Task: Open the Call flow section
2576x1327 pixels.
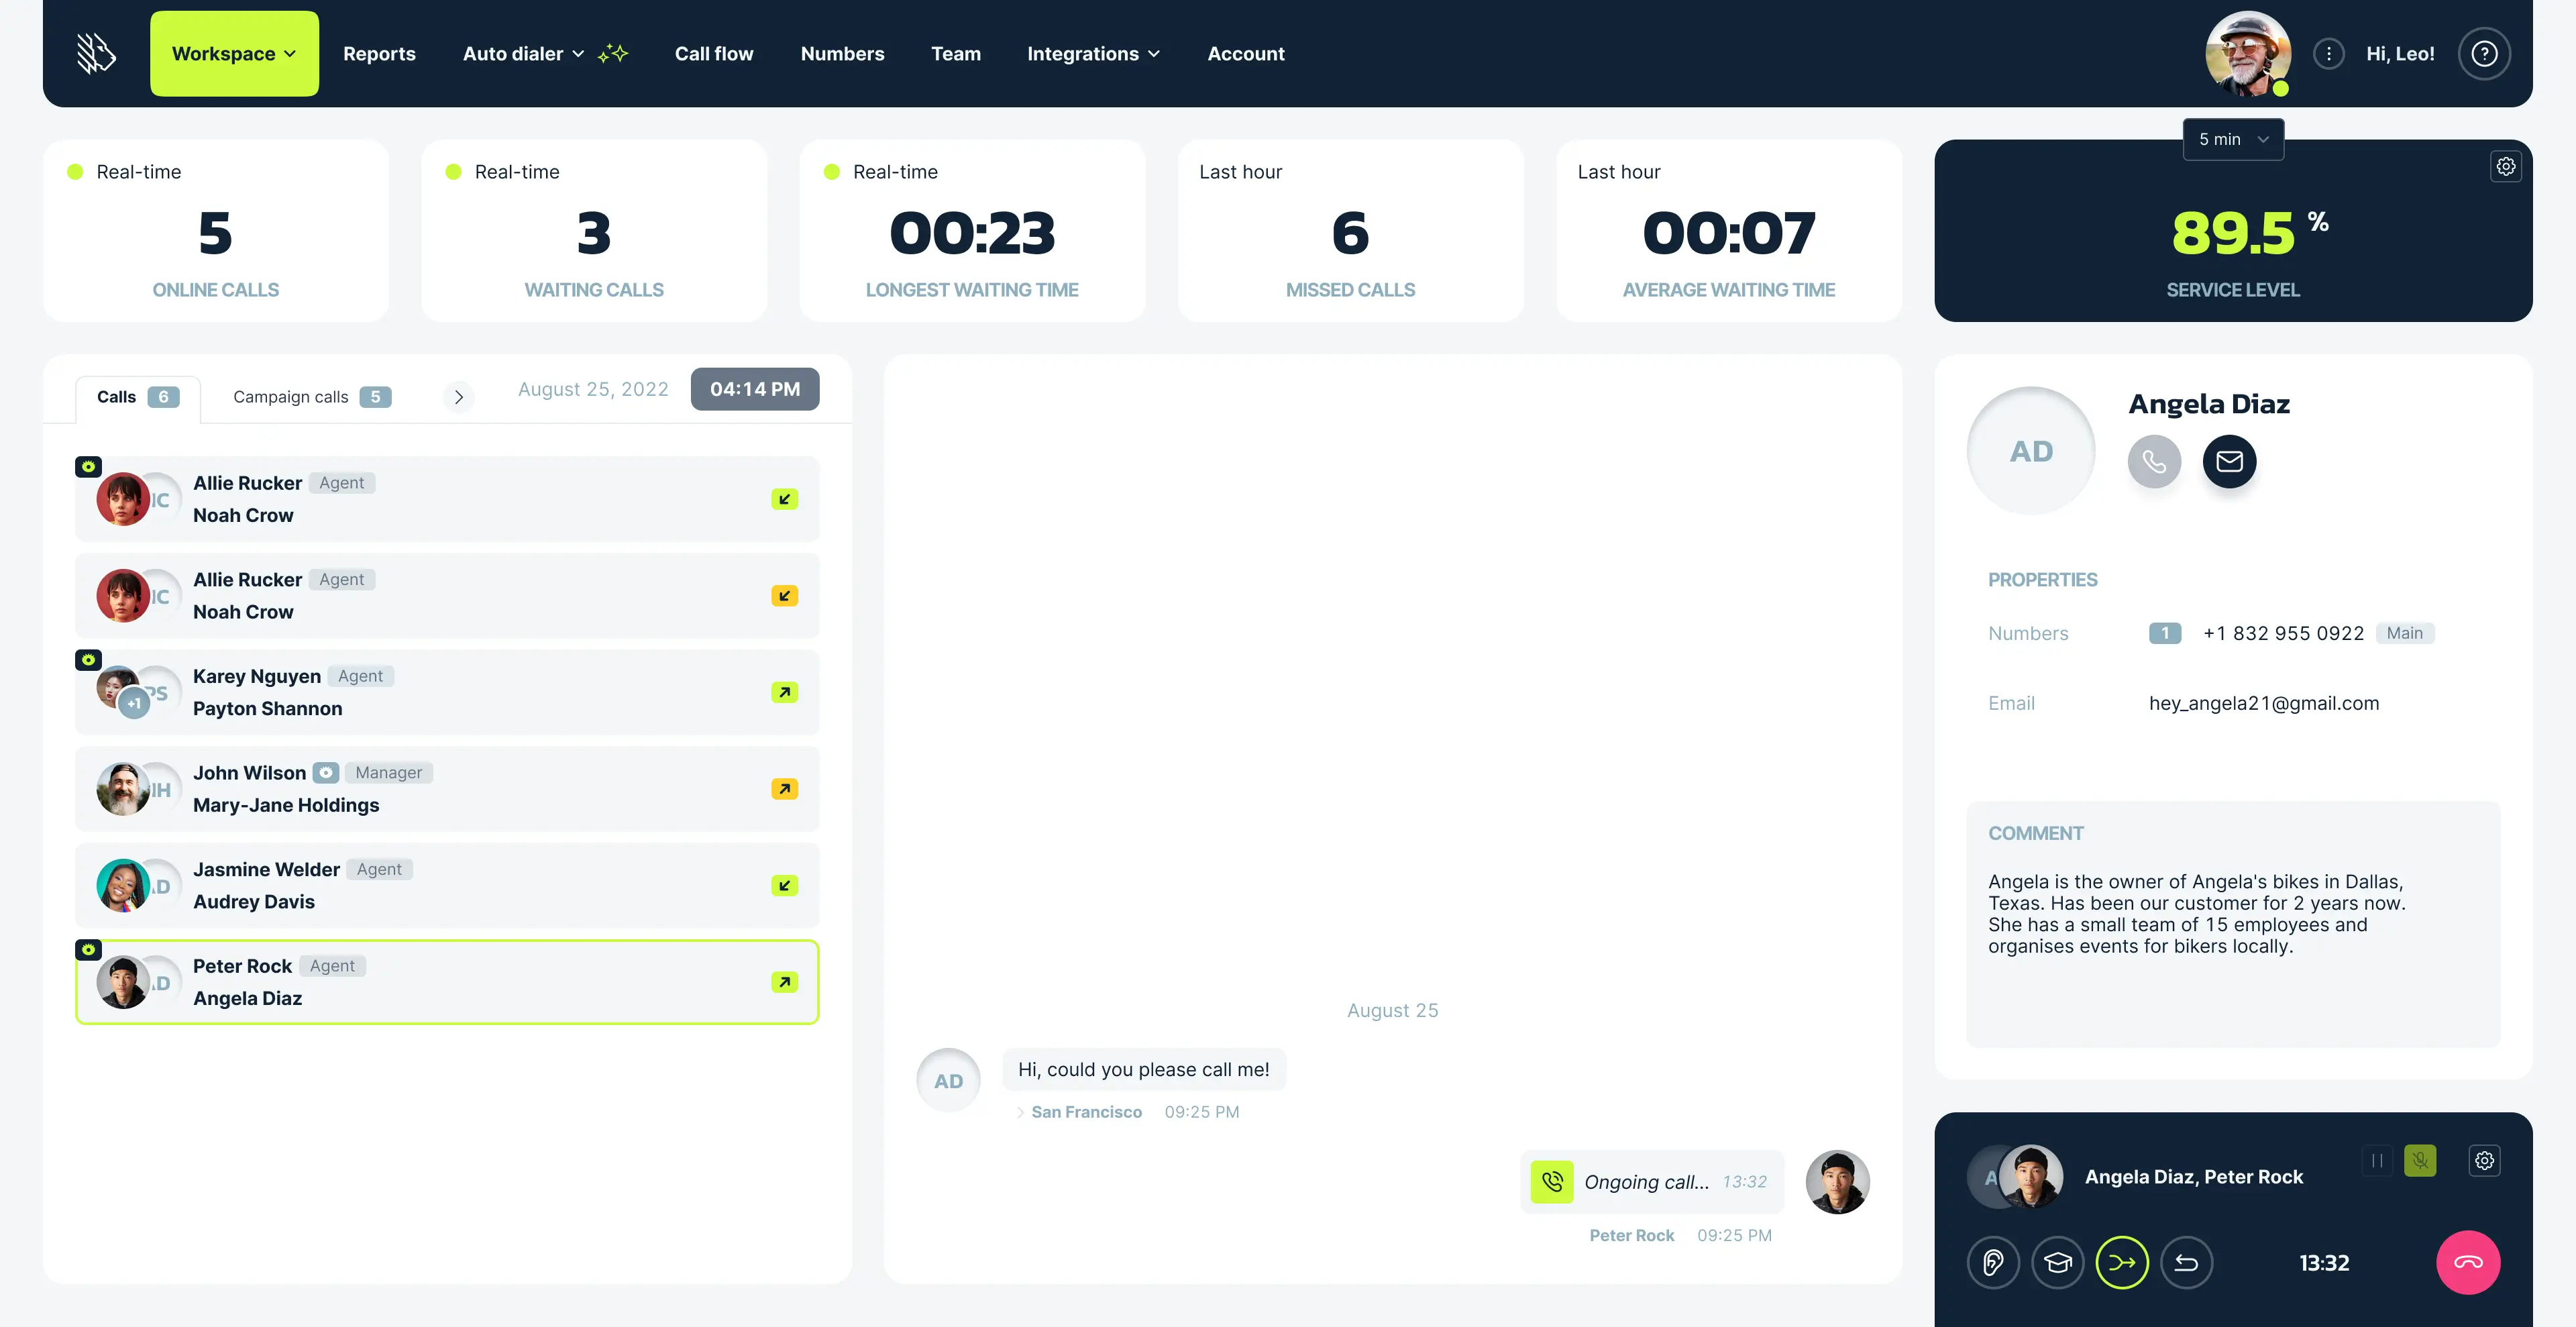Action: [714, 54]
